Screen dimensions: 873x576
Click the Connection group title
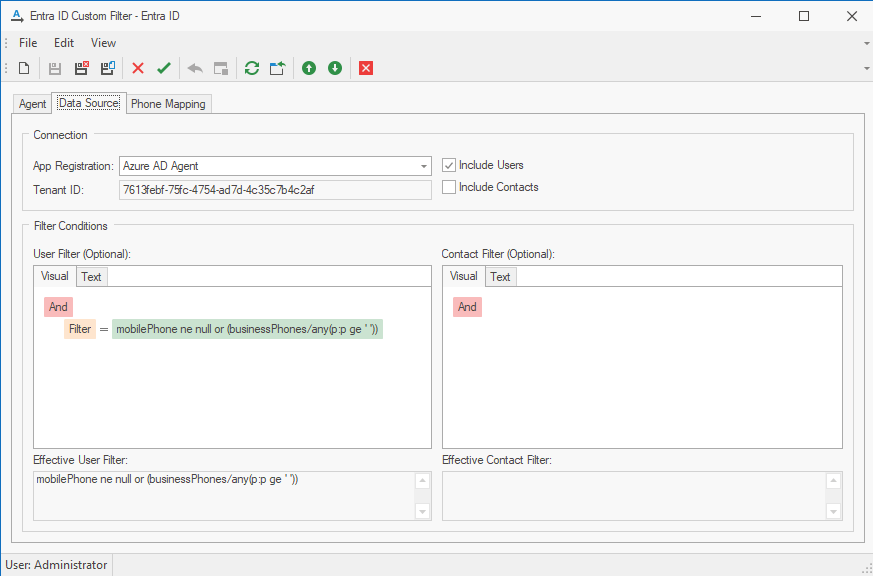tap(60, 135)
